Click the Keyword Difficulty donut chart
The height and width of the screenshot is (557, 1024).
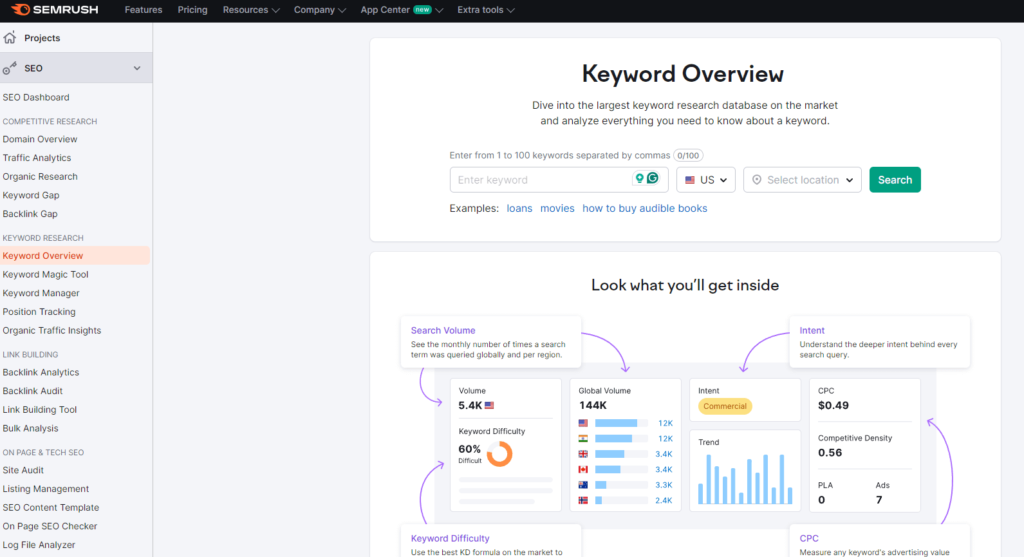click(500, 453)
